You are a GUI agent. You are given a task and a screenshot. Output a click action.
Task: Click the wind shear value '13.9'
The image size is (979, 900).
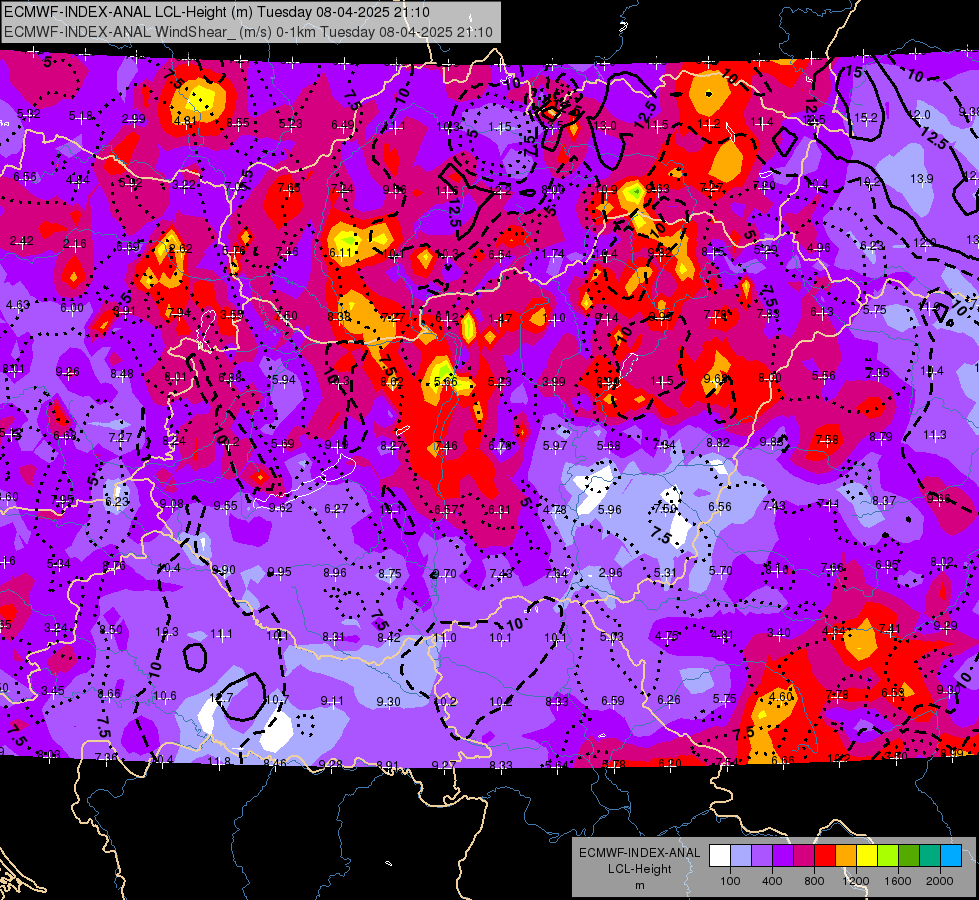pos(921,179)
